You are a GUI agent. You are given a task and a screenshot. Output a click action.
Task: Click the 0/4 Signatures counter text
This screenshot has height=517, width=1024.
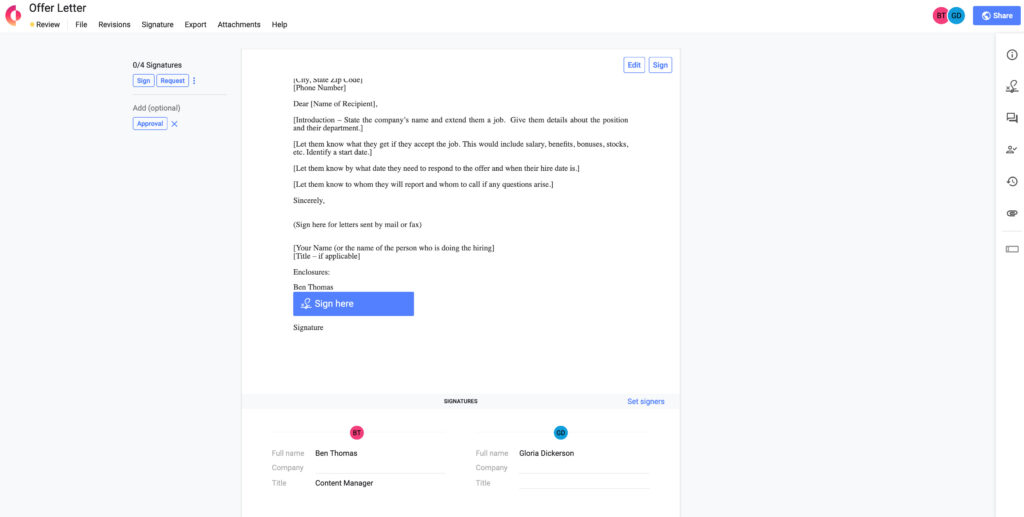(157, 65)
